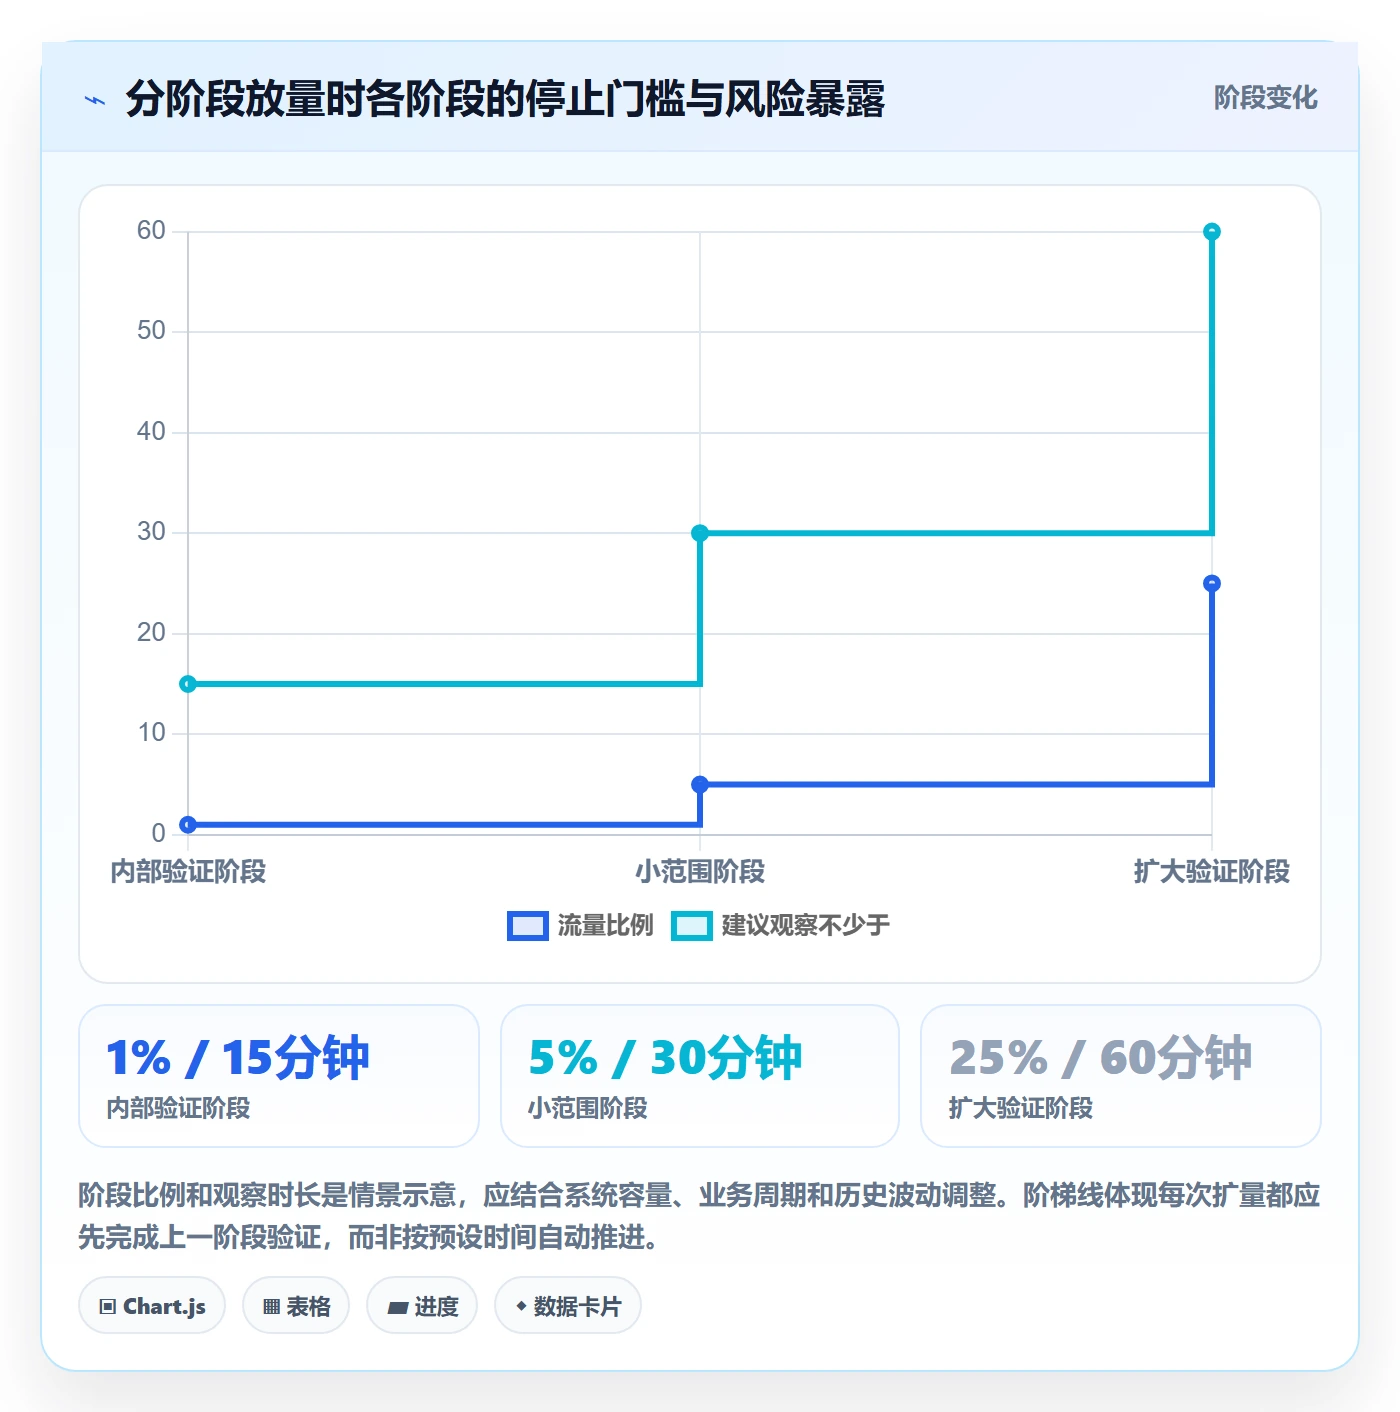Viewport: 1400px width, 1412px height.
Task: Click the Chart.js tag chip
Action: [152, 1305]
